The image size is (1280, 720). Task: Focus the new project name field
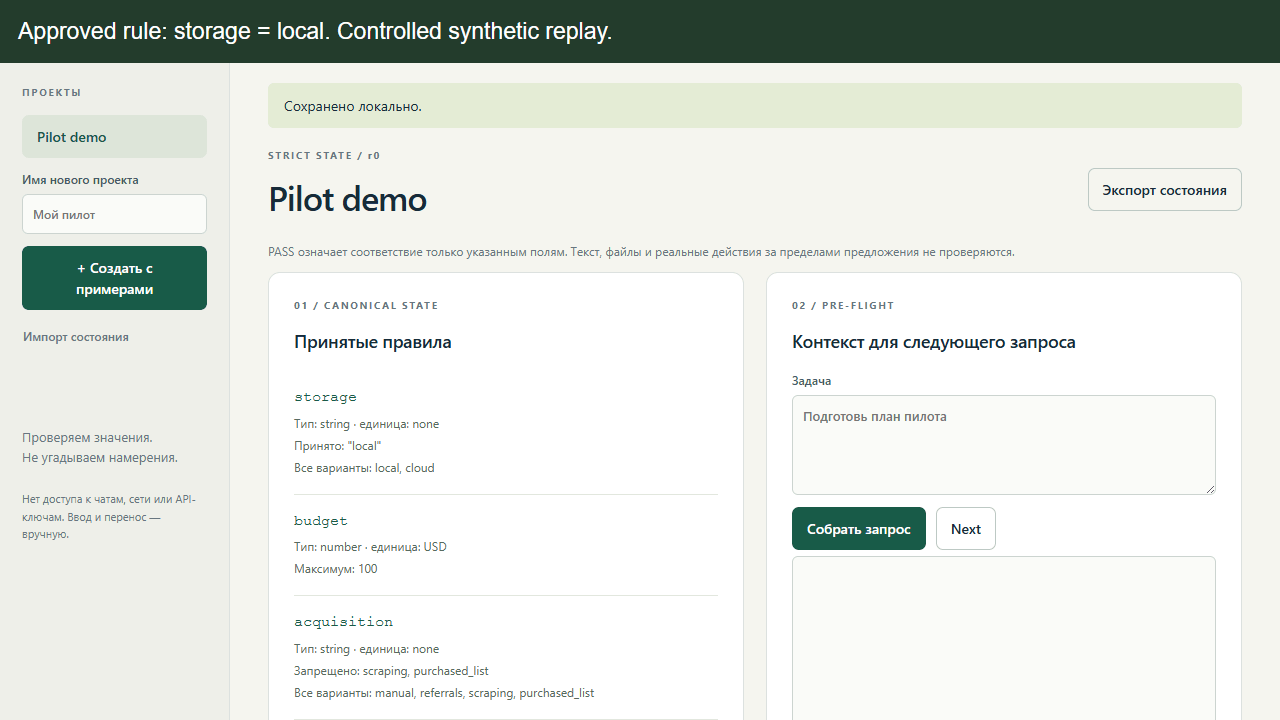point(114,214)
